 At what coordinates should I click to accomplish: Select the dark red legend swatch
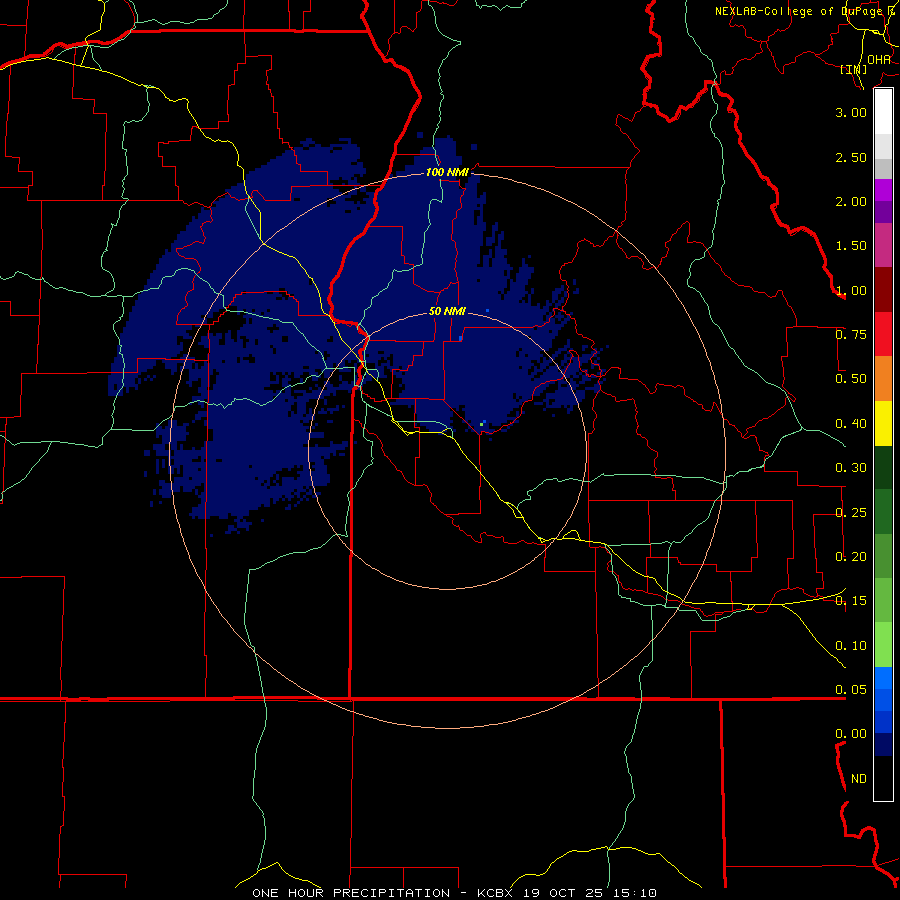coord(883,290)
